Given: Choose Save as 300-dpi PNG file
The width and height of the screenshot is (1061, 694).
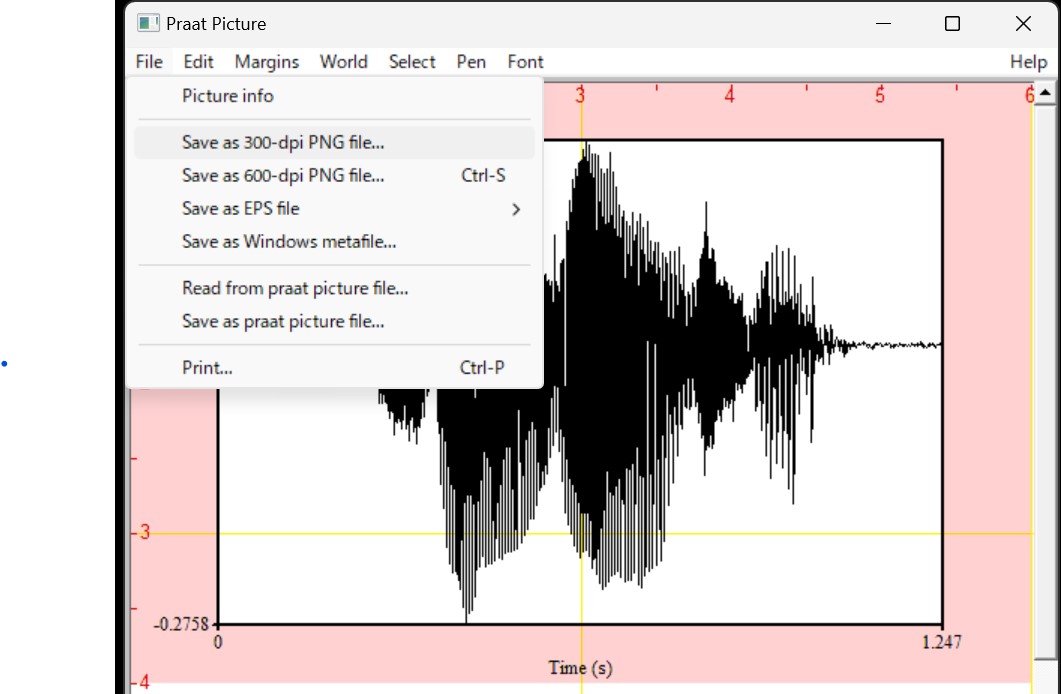Looking at the screenshot, I should [283, 142].
